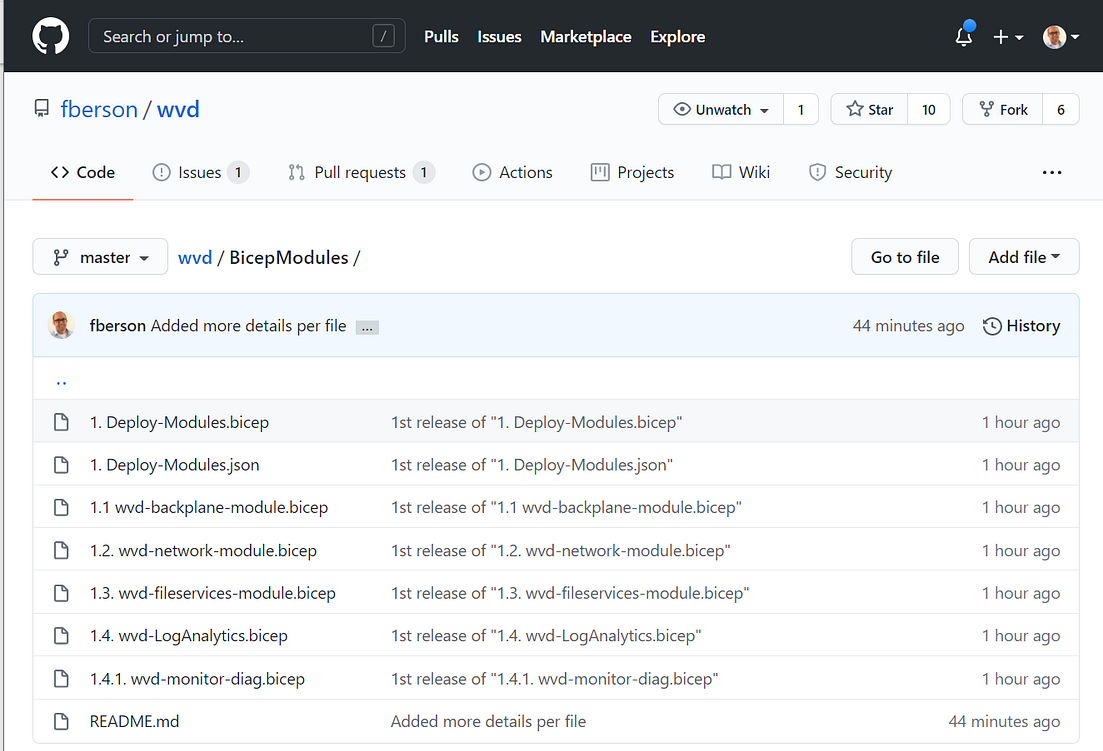1103x751 pixels.
Task: Go up to the parent directory
Action: point(61,382)
